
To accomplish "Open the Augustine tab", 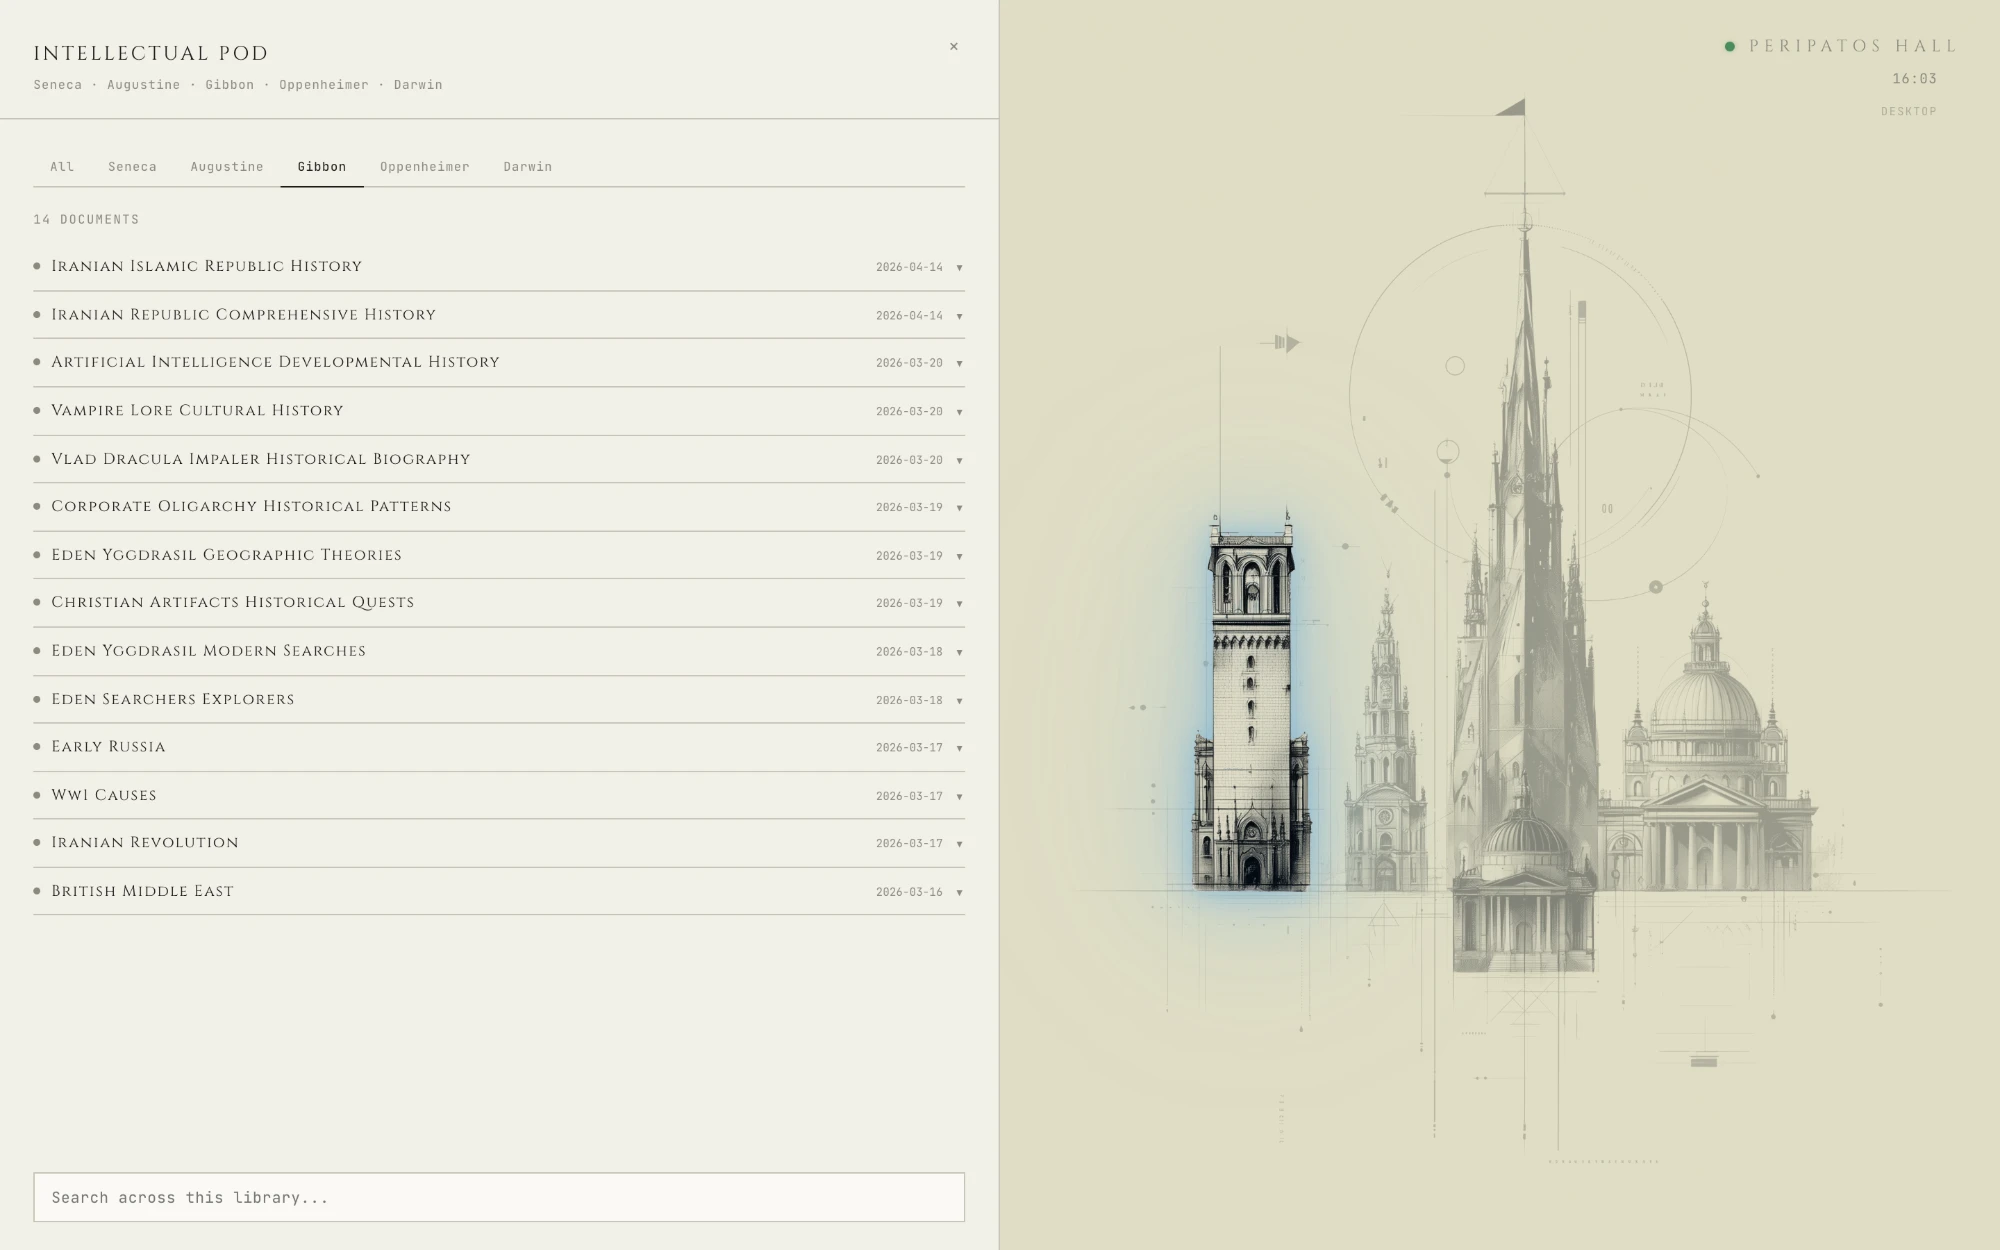I will click(x=227, y=167).
